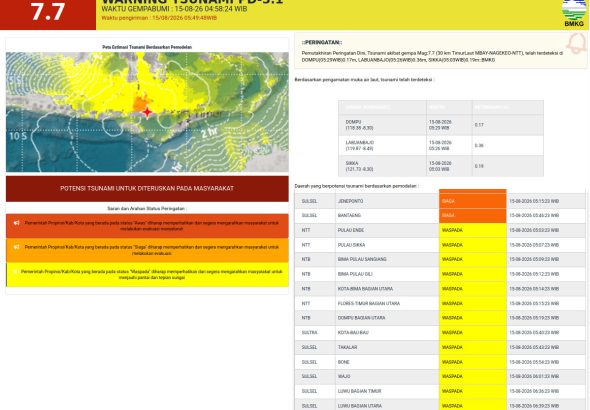Select the SIKKA row in the observation table

pos(441,166)
